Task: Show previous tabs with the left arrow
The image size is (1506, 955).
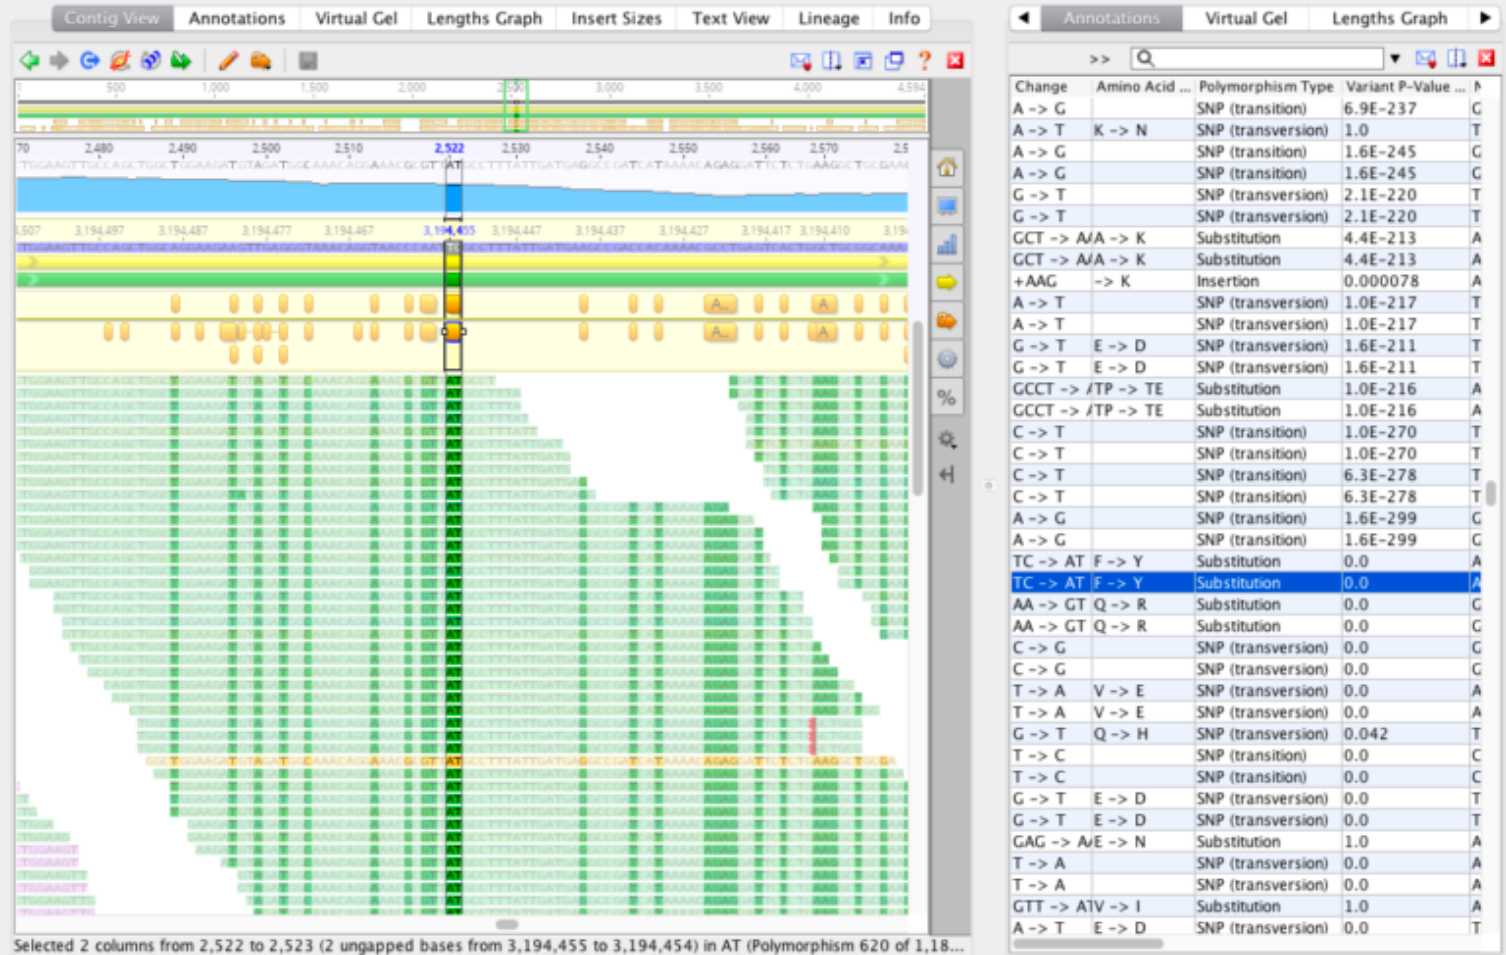Action: [x=1024, y=18]
